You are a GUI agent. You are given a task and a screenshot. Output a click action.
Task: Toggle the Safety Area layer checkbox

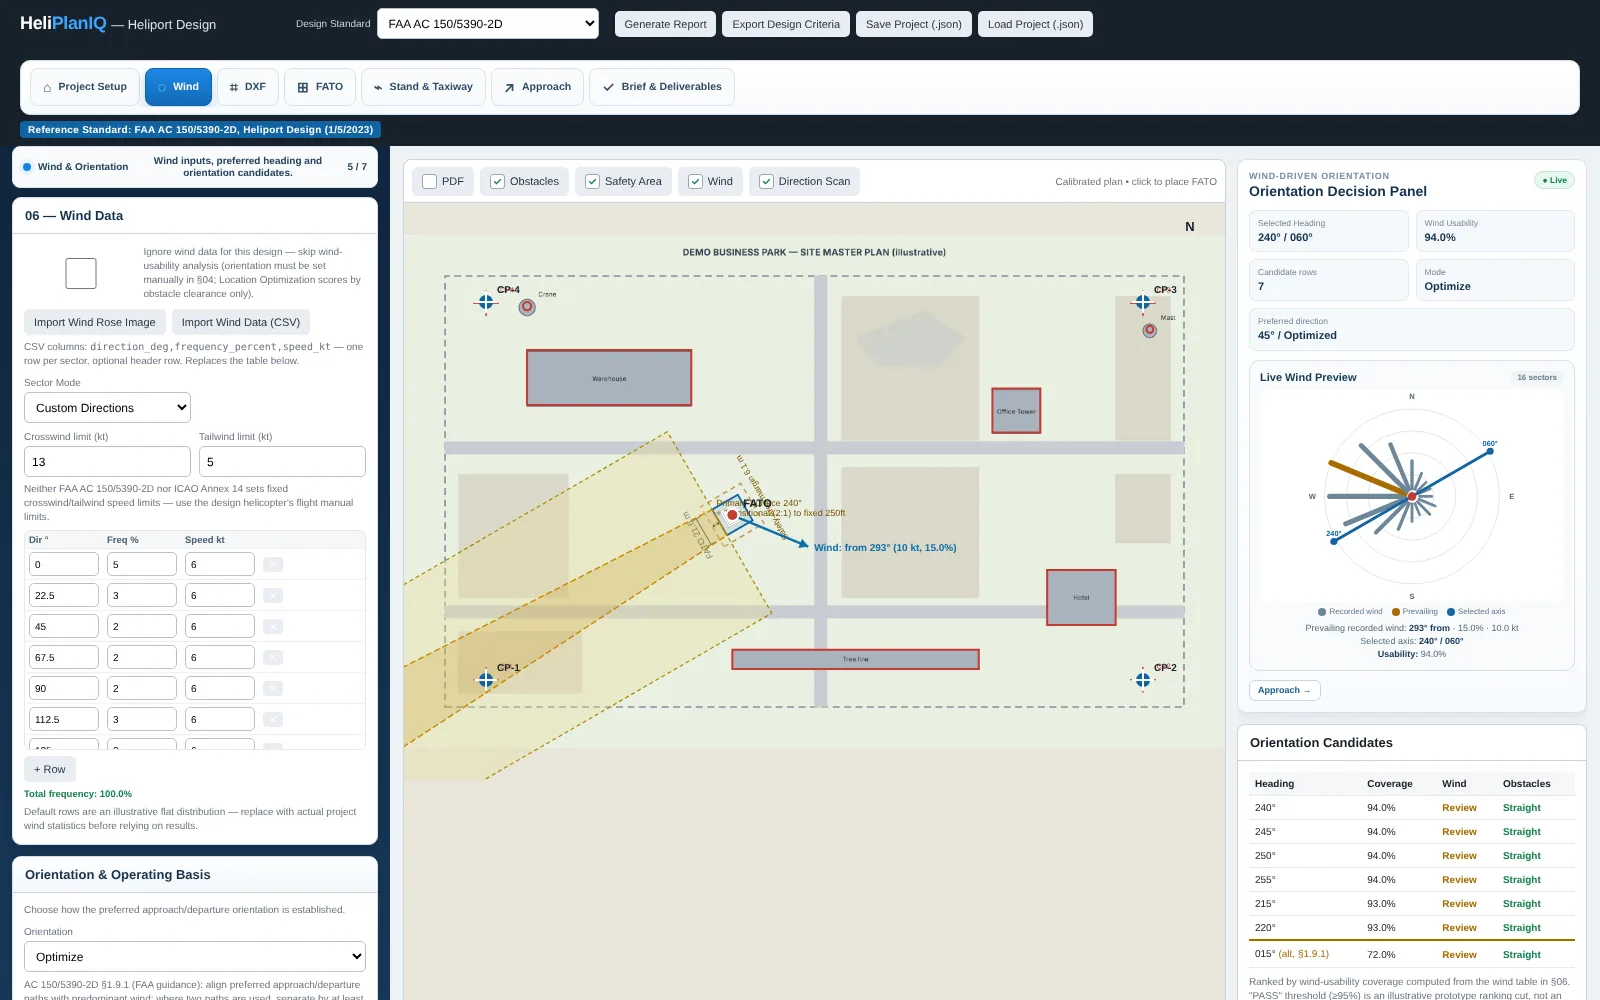click(x=592, y=182)
